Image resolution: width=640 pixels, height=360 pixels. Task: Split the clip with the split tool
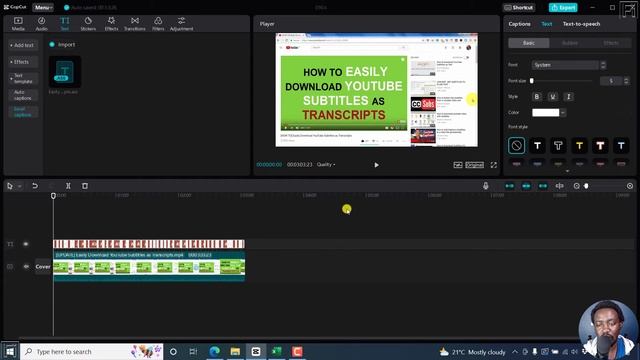point(68,186)
